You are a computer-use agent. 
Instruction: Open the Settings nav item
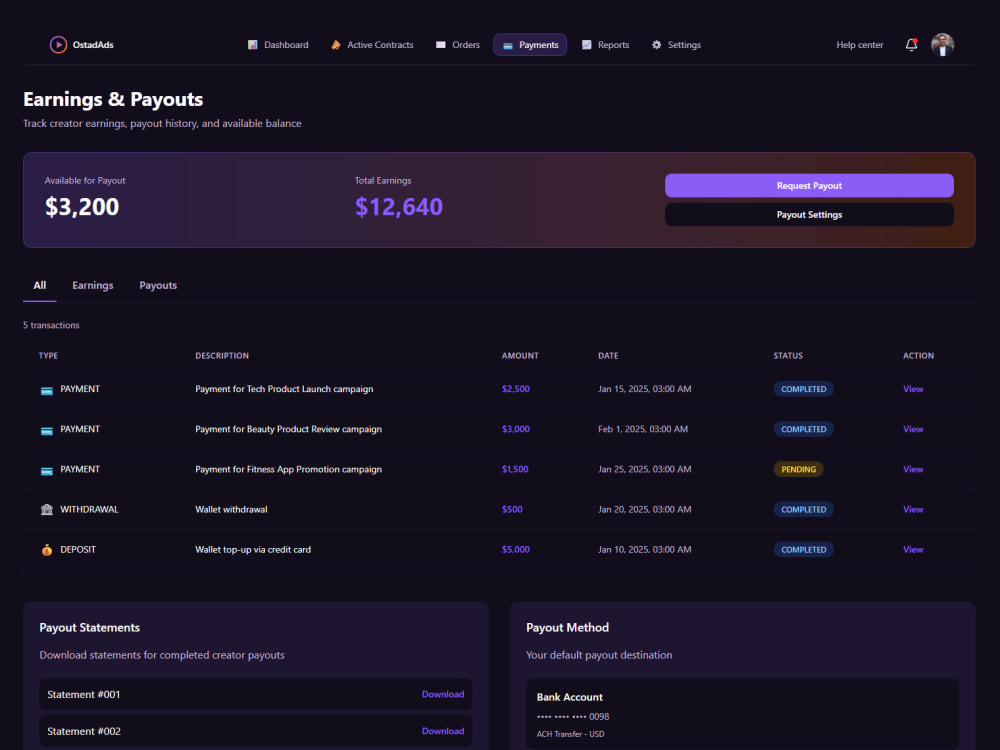coord(676,45)
